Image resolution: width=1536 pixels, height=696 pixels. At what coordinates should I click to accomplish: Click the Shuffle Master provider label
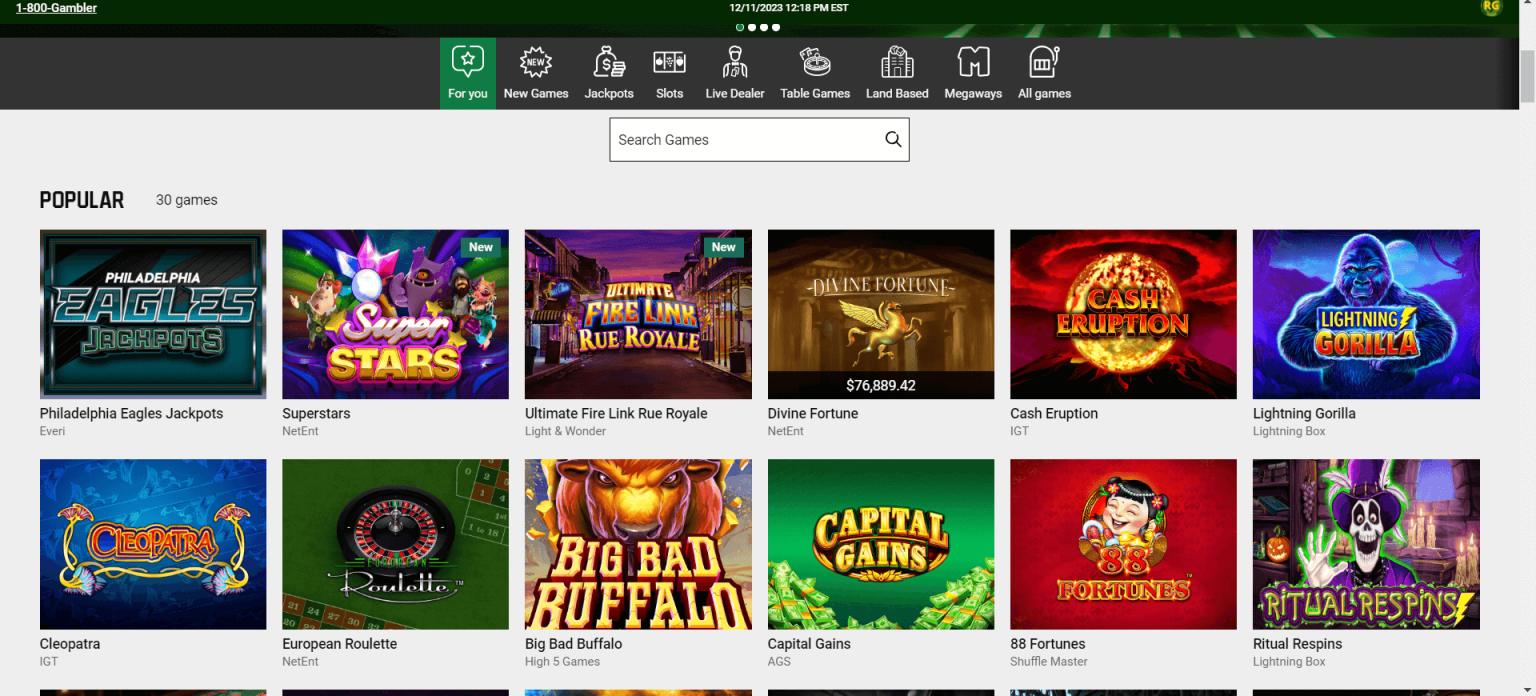[1049, 661]
